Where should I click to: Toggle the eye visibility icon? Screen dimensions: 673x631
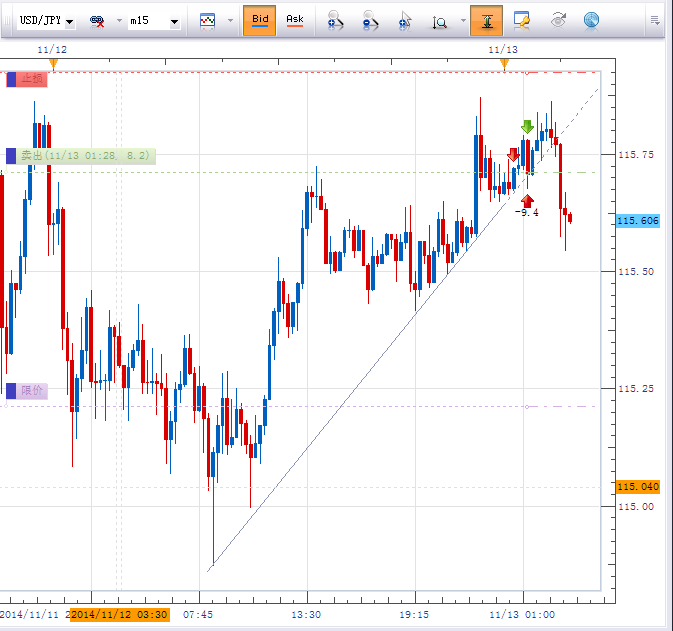coord(558,20)
